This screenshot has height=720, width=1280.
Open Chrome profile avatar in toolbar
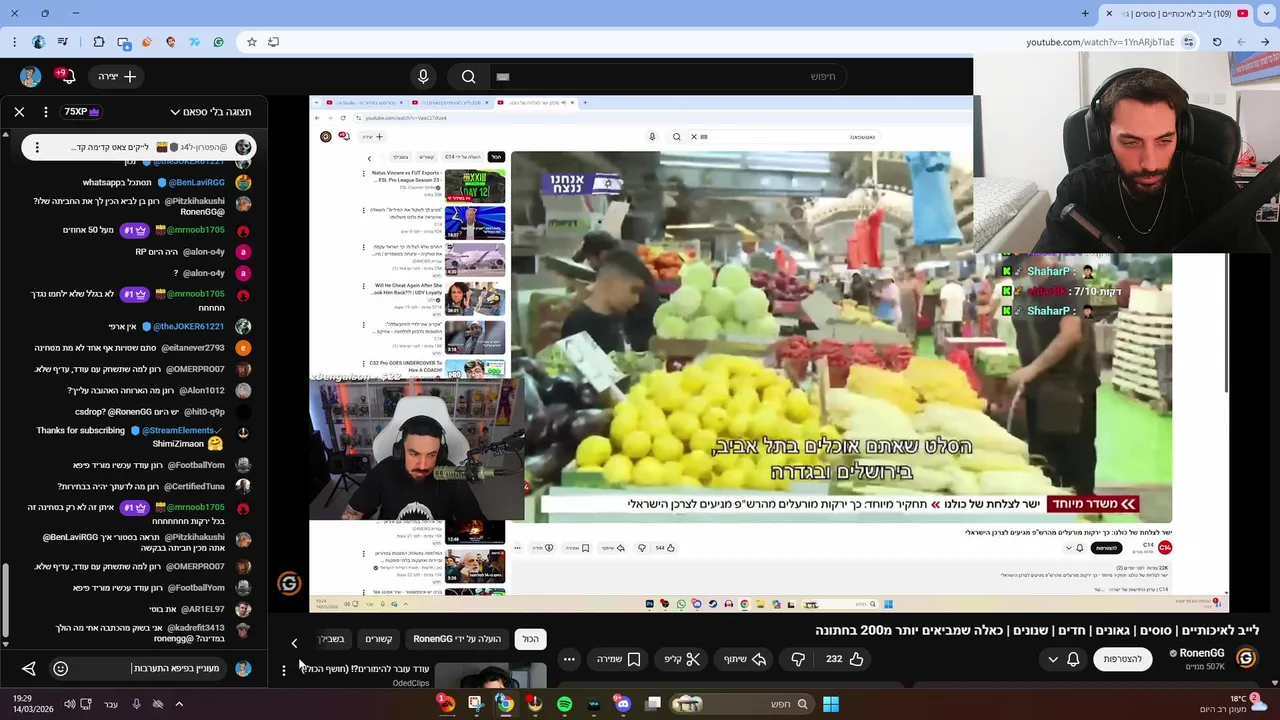click(x=38, y=42)
